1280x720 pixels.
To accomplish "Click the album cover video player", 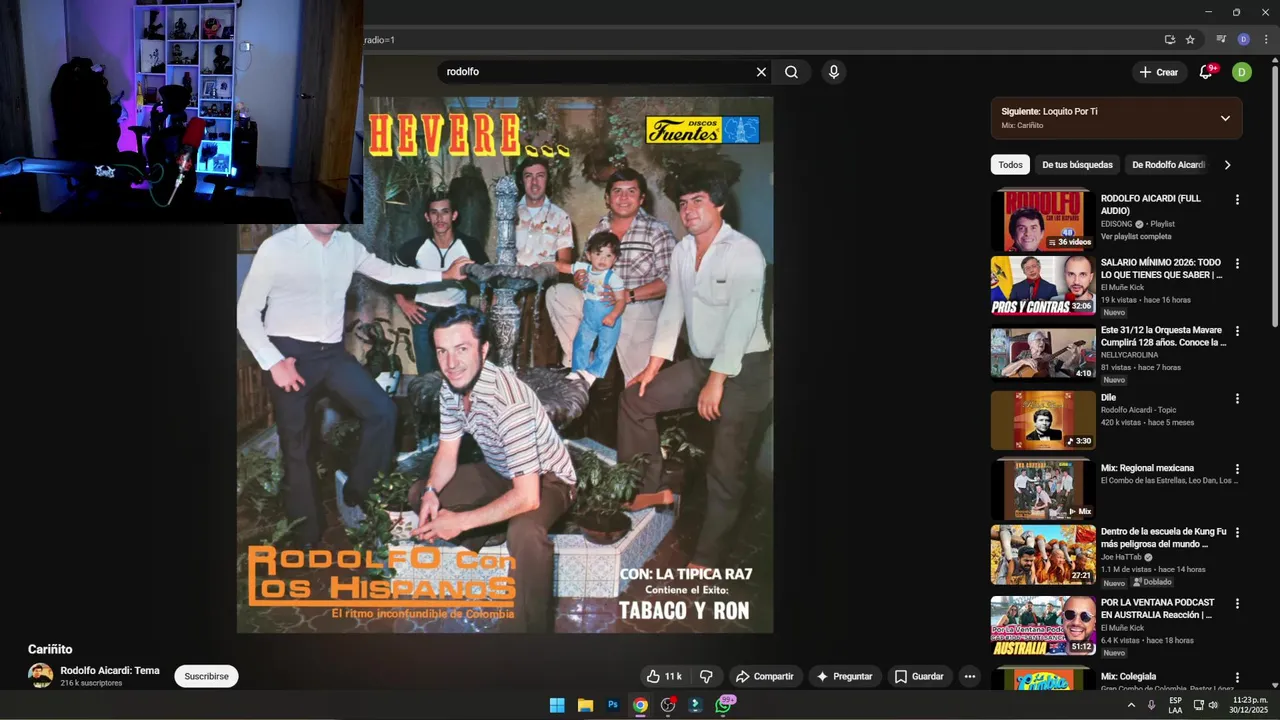I will 505,365.
